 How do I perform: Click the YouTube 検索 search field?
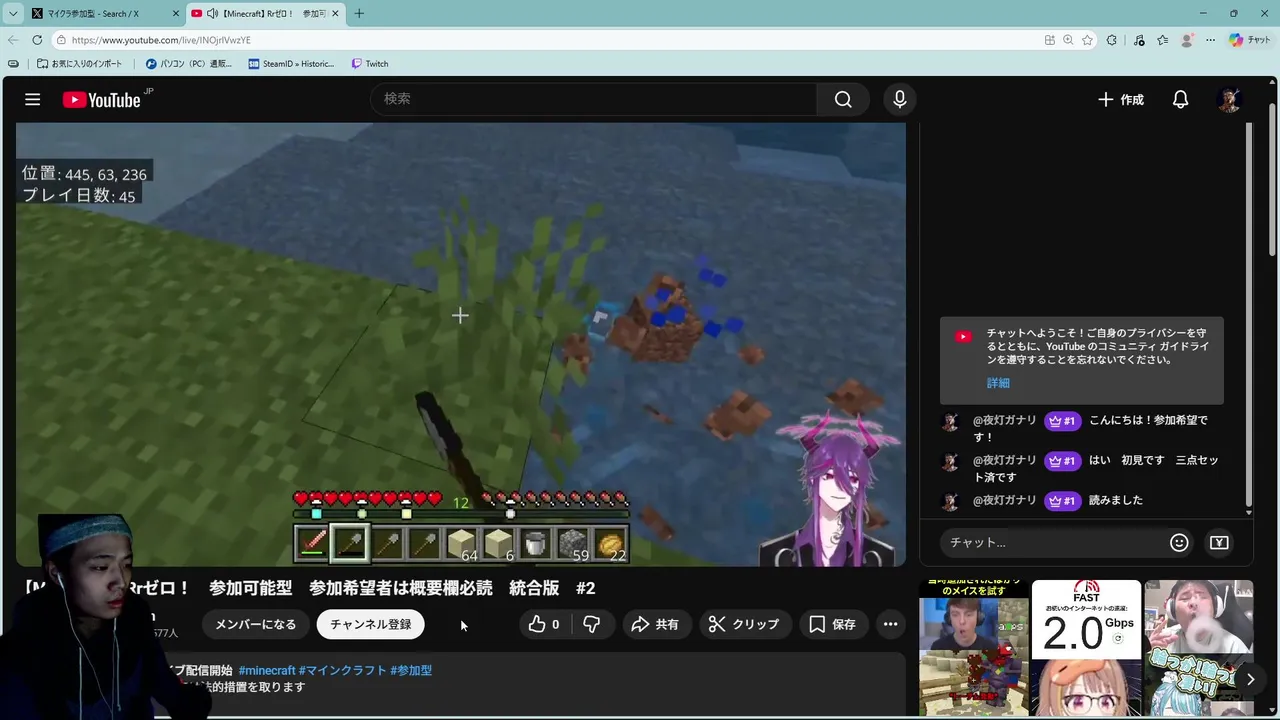pos(594,99)
